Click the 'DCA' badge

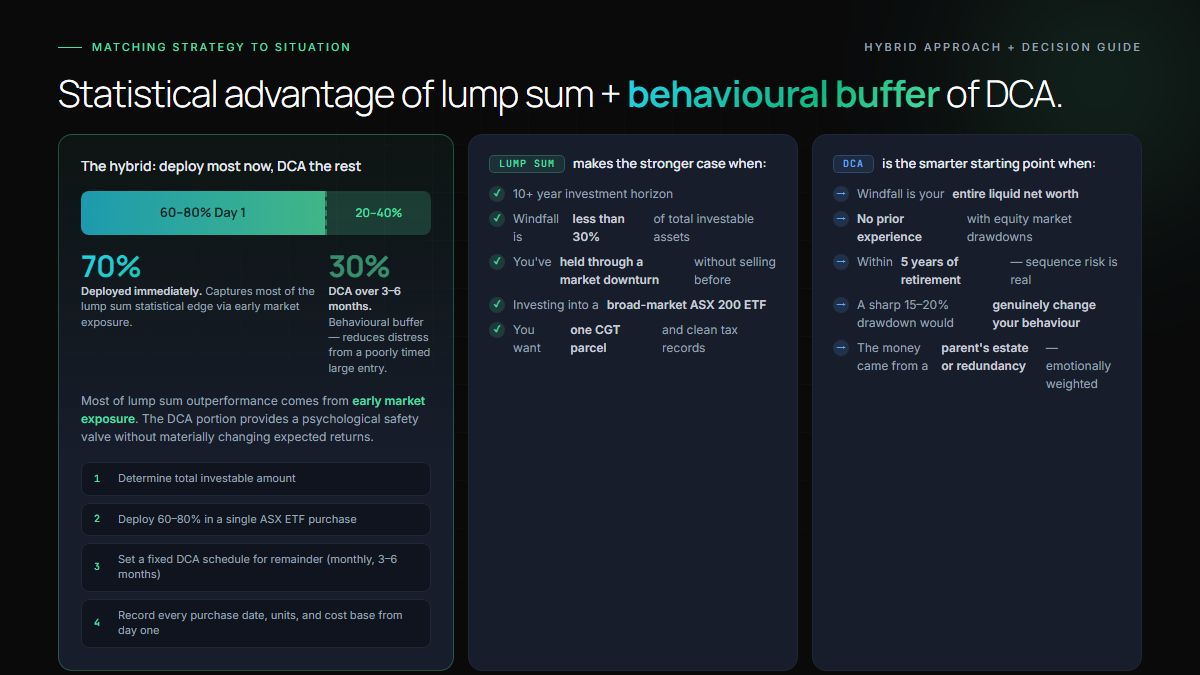853,164
